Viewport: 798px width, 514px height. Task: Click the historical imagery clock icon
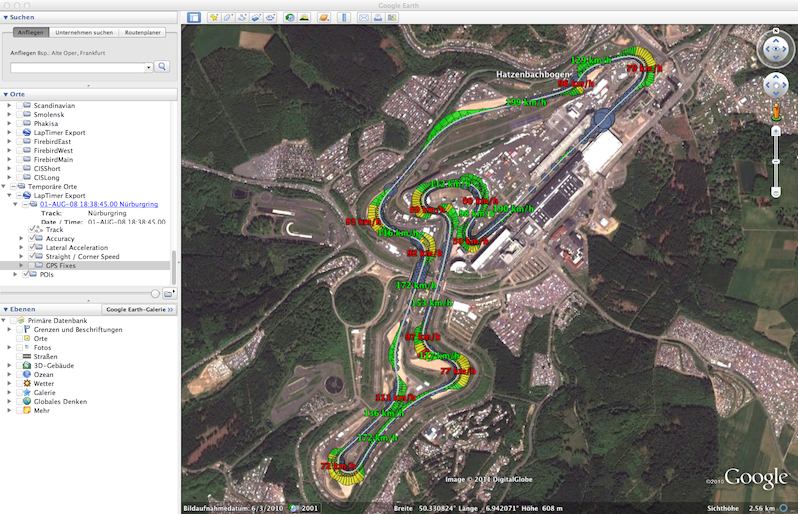click(x=290, y=17)
